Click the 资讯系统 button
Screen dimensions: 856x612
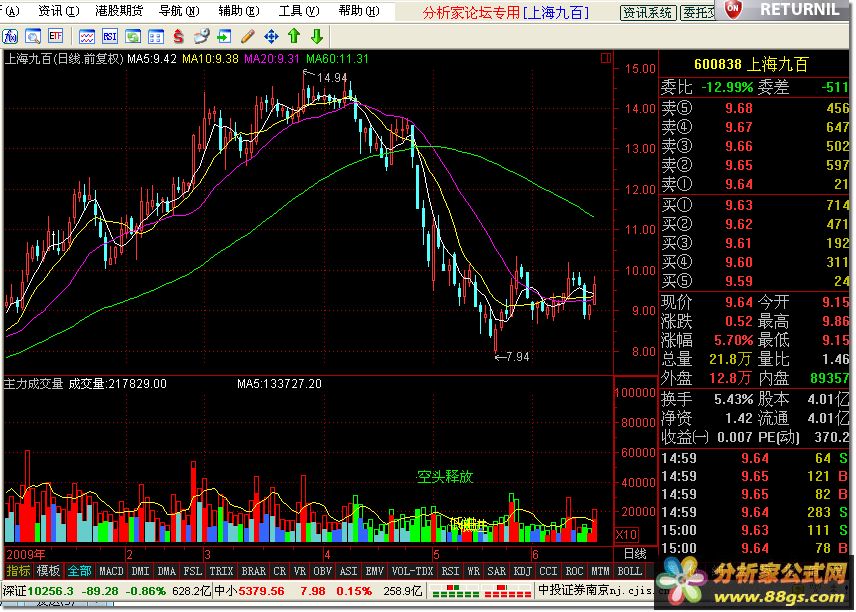pos(649,13)
